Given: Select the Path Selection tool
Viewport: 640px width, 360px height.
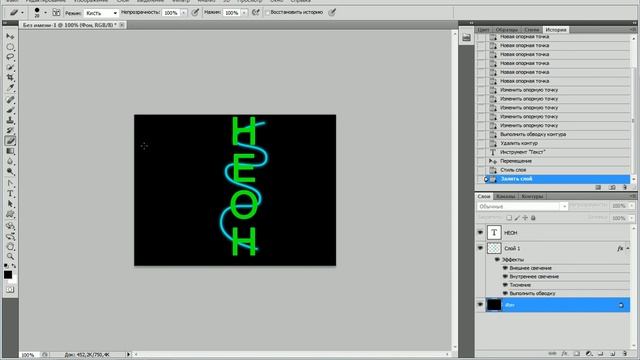Looking at the screenshot, I should (x=10, y=204).
